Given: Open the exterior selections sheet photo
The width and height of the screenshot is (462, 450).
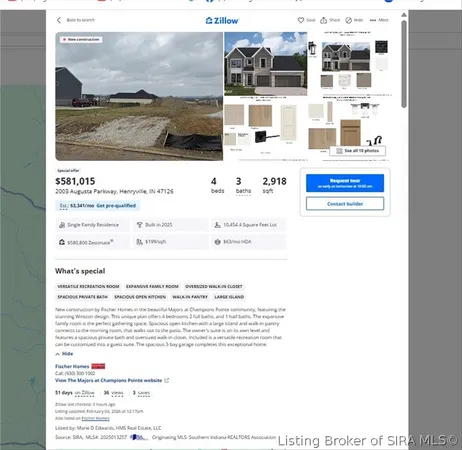Looking at the screenshot, I should click(x=349, y=64).
